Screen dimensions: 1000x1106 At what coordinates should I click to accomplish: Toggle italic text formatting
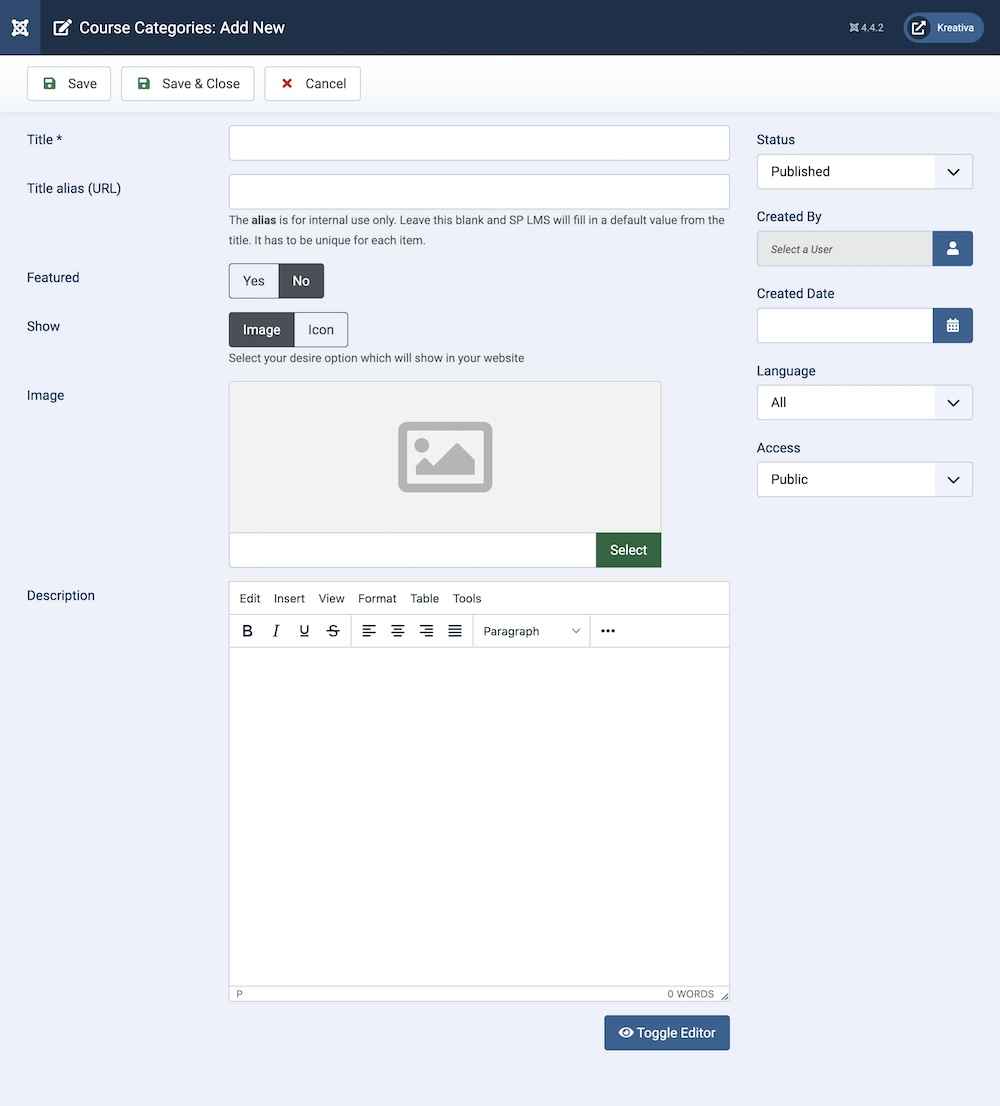tap(276, 631)
